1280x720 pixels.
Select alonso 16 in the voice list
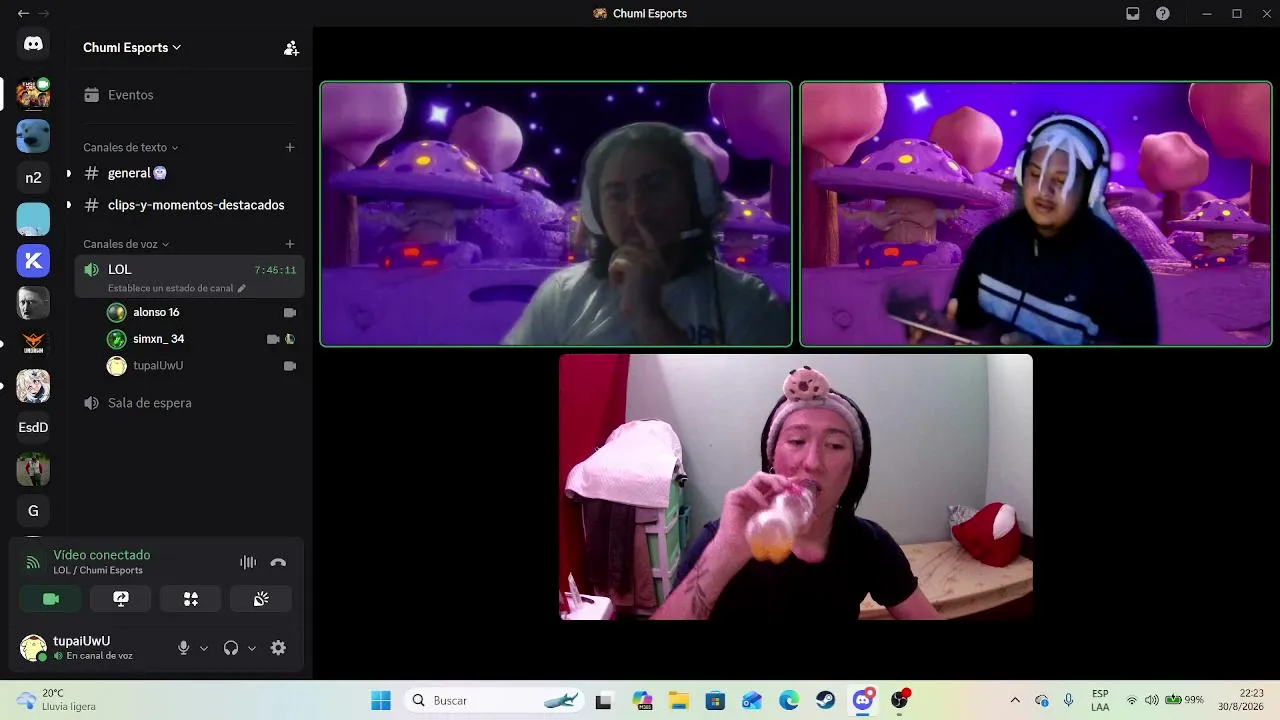tap(201, 312)
